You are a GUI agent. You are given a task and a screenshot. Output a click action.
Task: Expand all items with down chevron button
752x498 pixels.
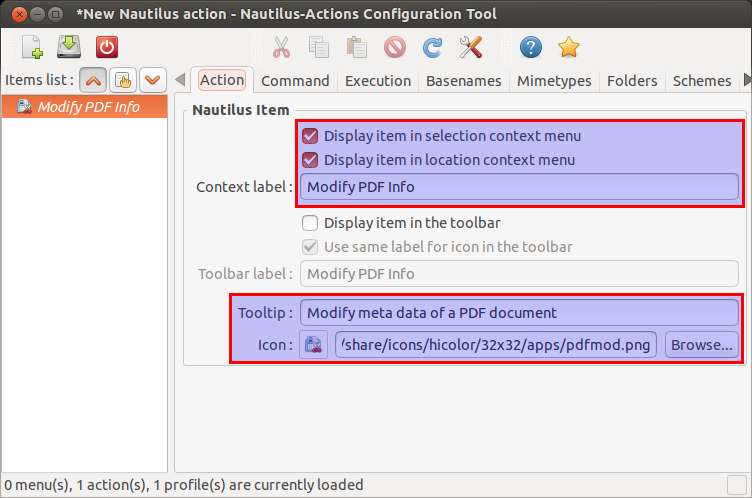pos(153,80)
